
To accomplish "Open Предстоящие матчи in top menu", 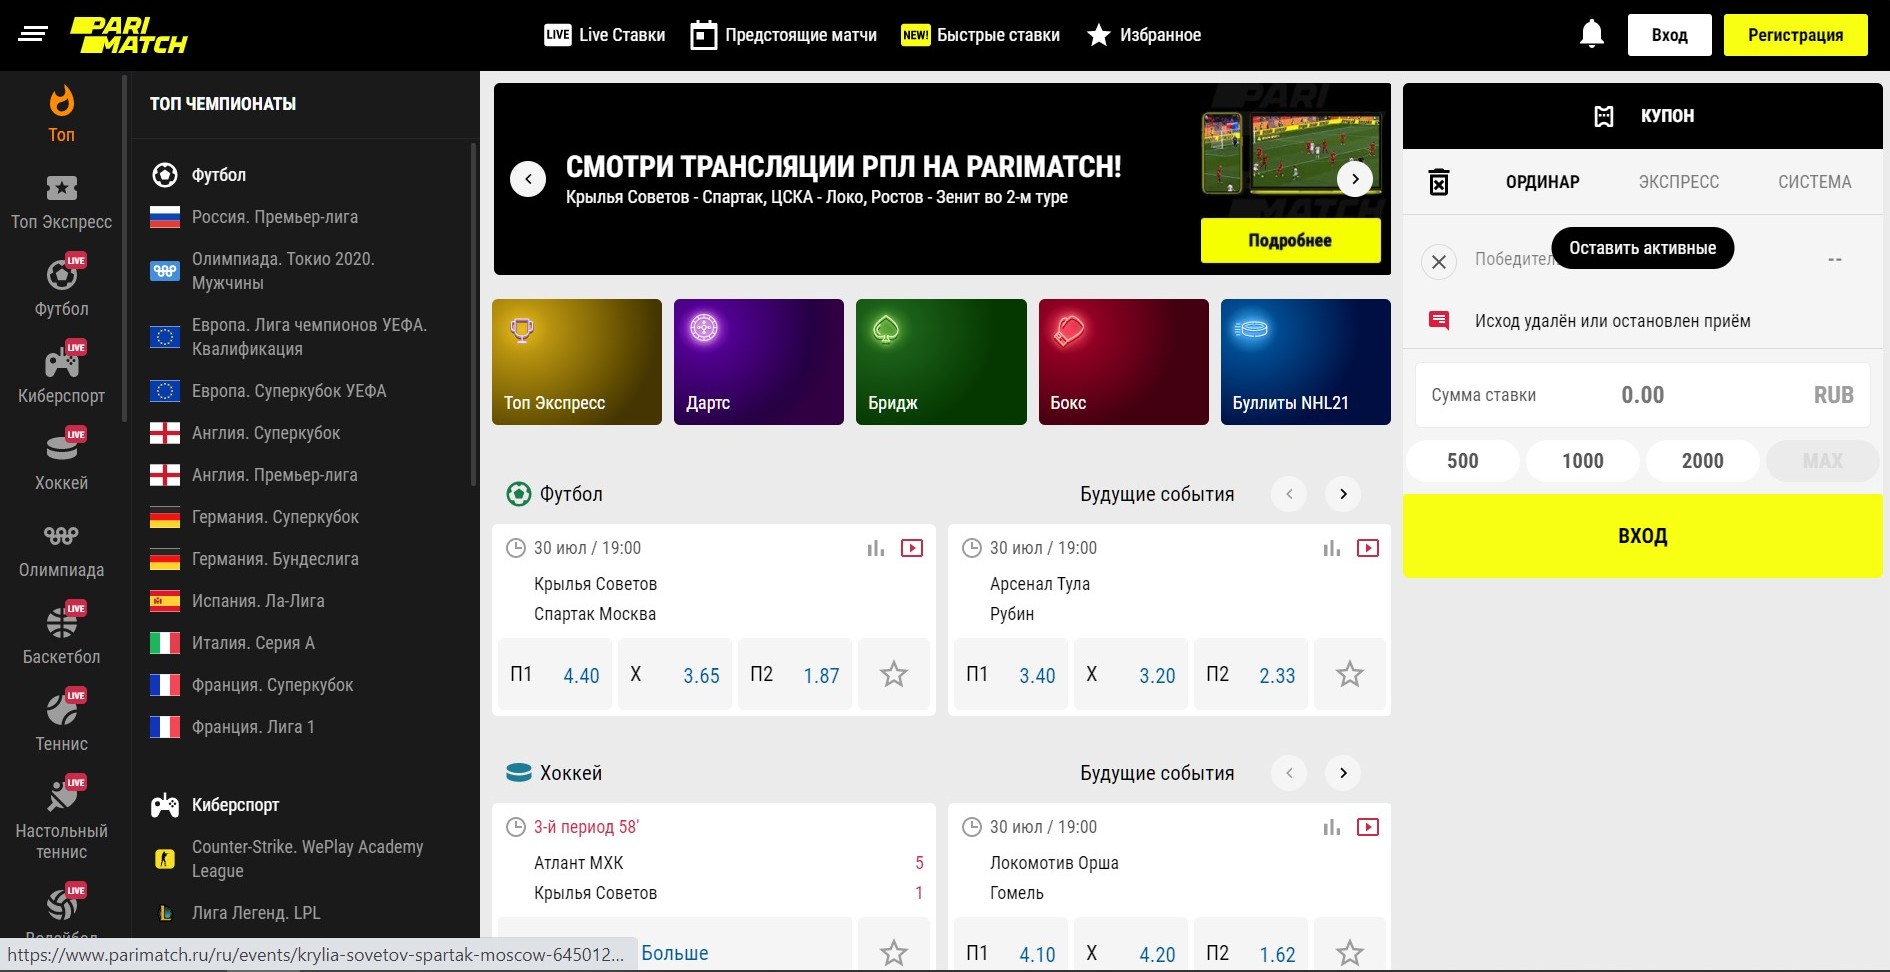I will coord(784,35).
